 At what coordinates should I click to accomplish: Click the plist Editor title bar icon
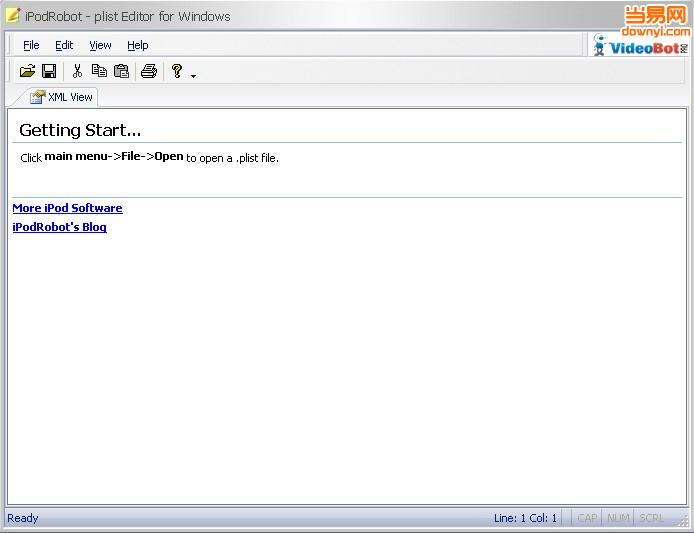tap(13, 15)
